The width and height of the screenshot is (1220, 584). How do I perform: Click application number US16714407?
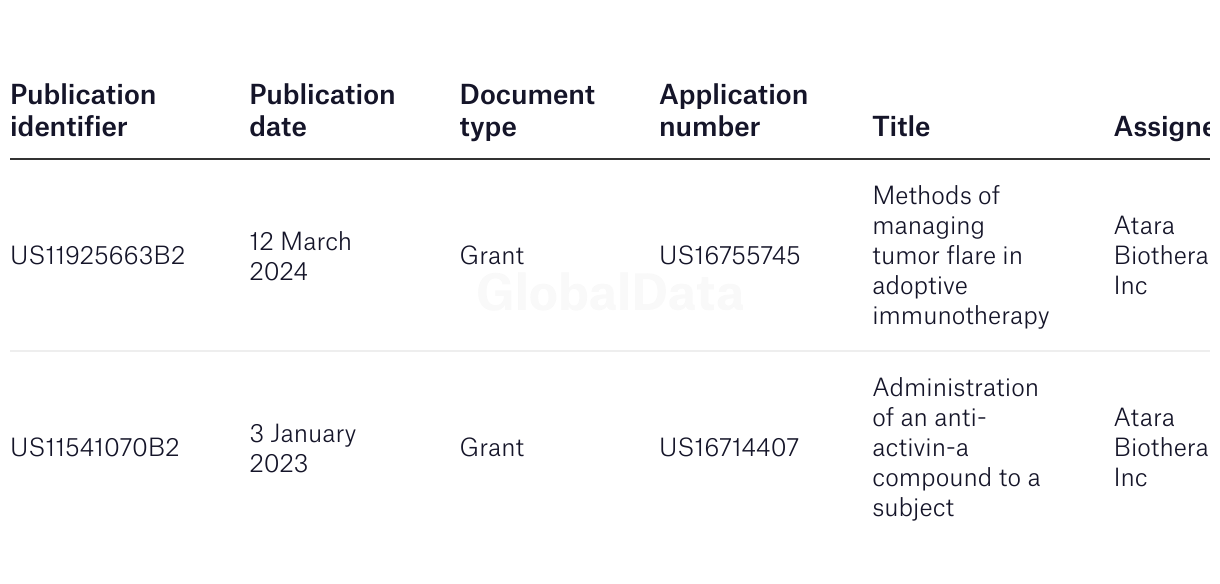[728, 448]
